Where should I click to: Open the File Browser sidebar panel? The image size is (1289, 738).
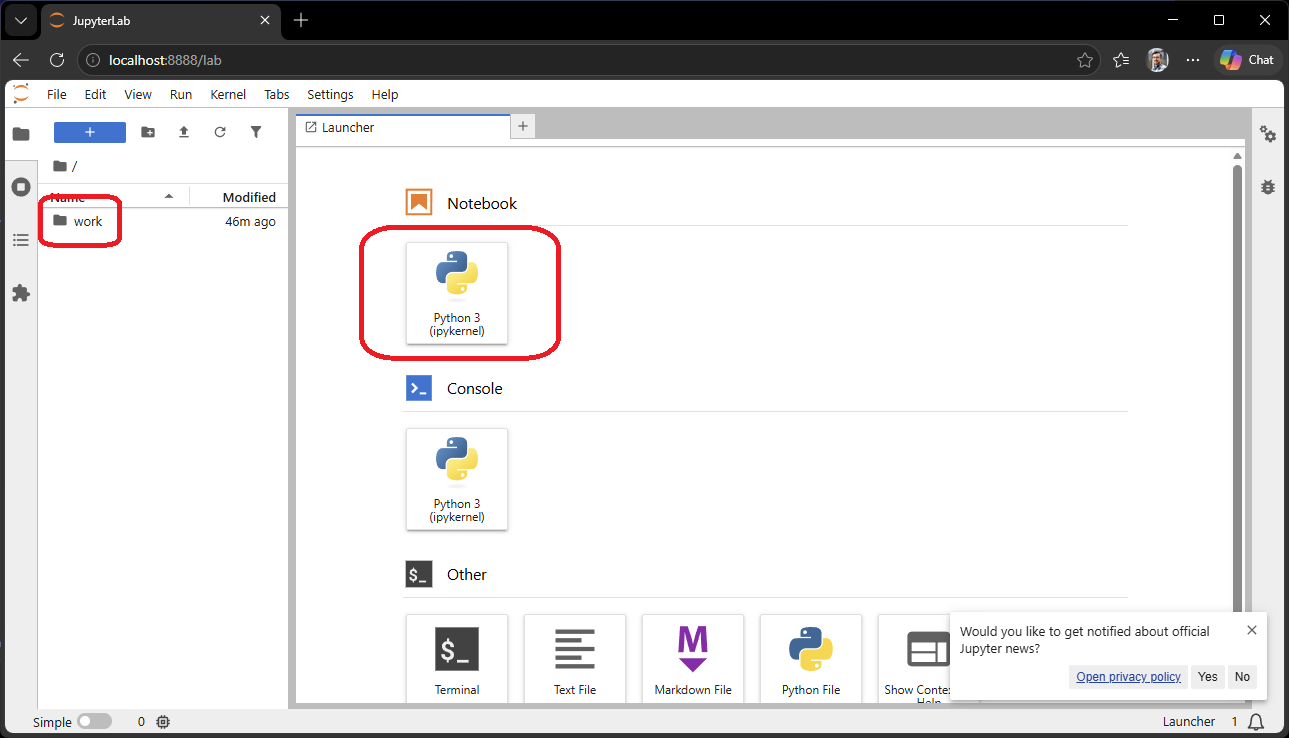21,134
